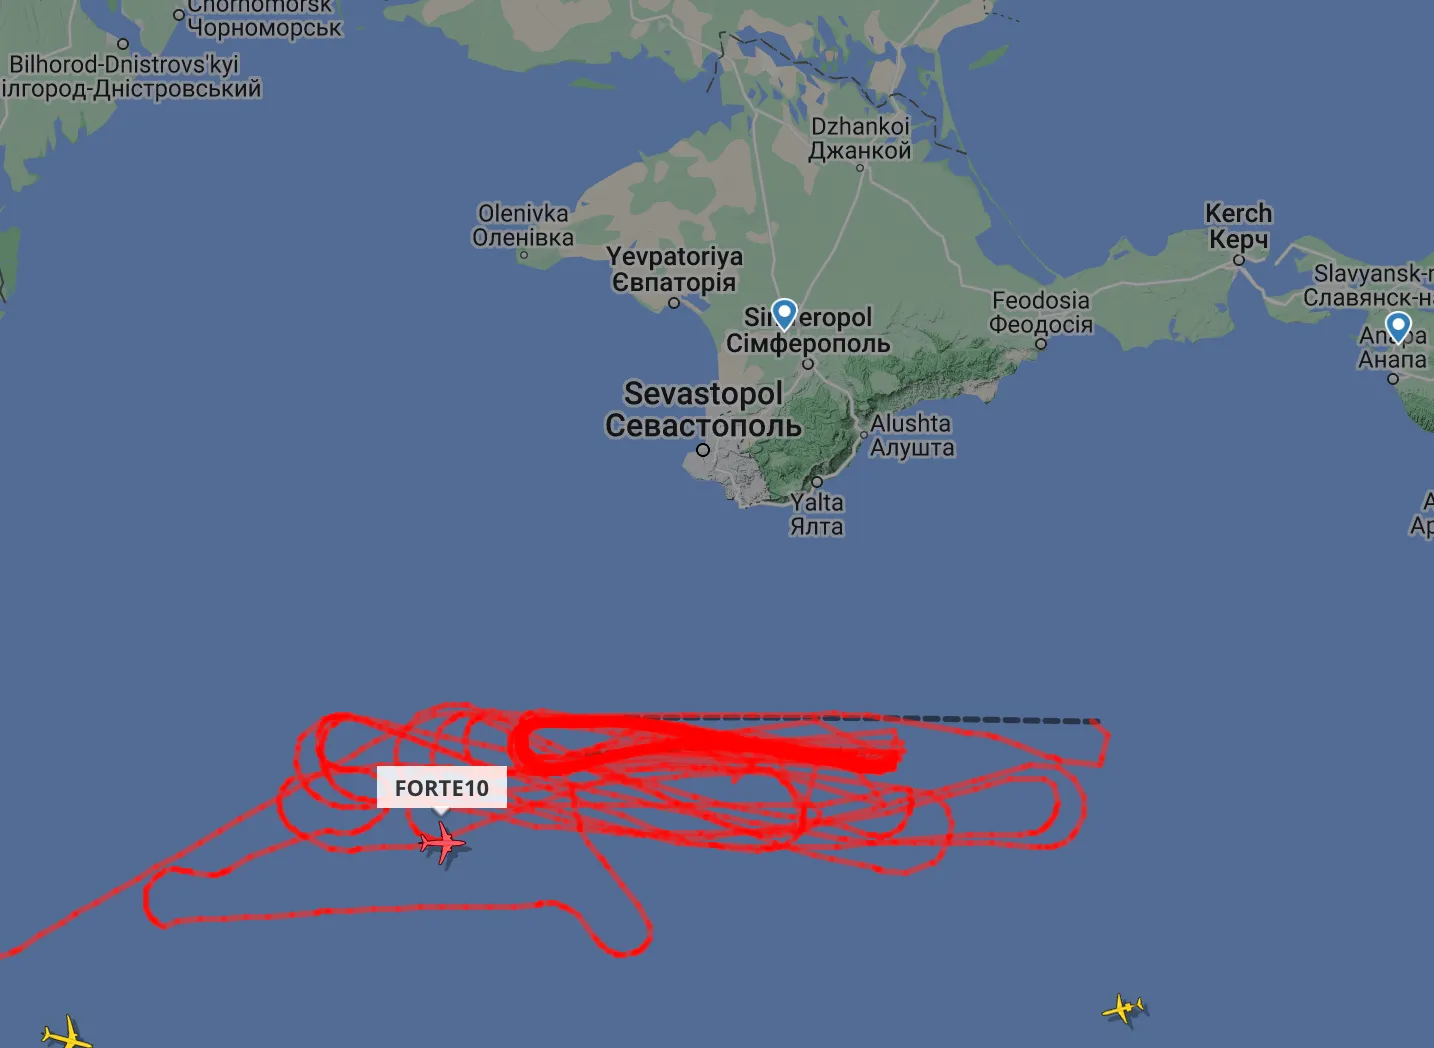Viewport: 1434px width, 1048px height.
Task: Open the Simferopol airport pin
Action: [785, 315]
